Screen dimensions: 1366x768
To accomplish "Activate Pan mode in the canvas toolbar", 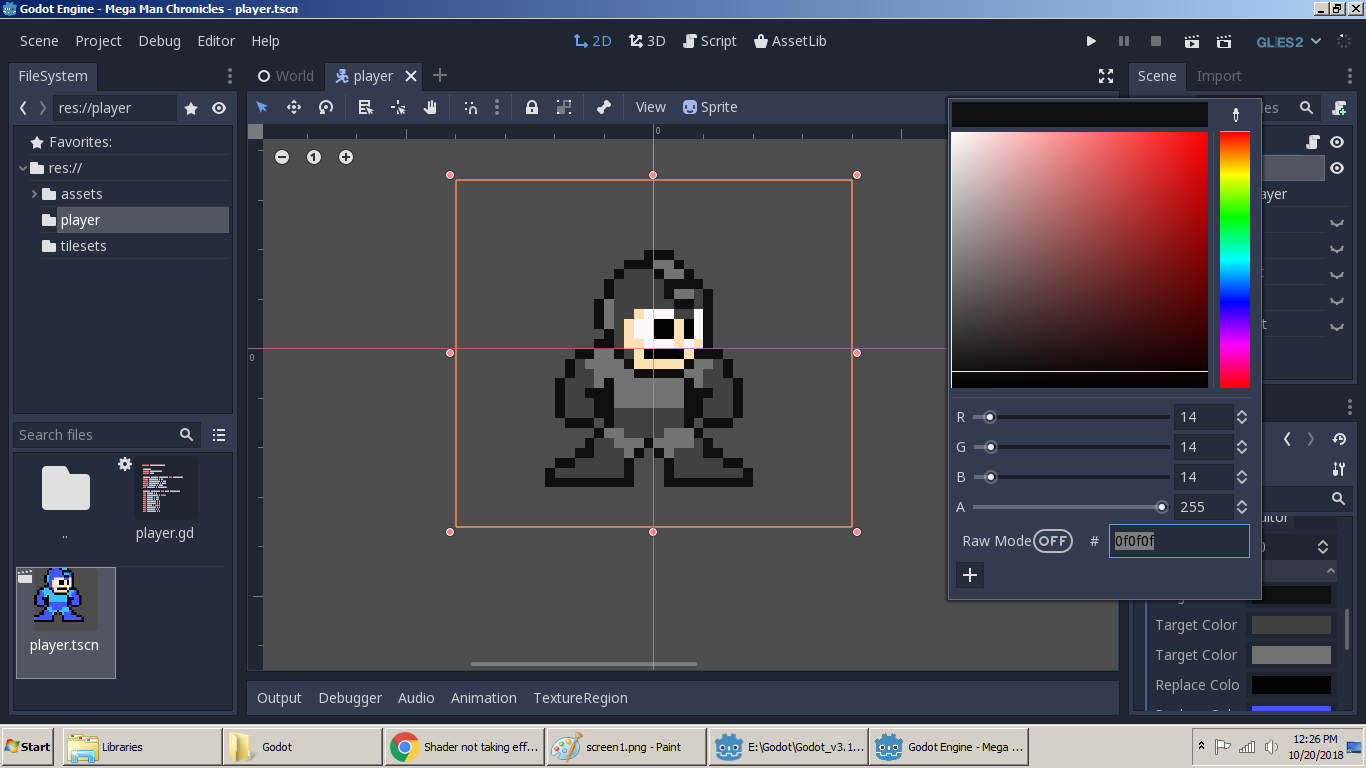I will pos(430,107).
